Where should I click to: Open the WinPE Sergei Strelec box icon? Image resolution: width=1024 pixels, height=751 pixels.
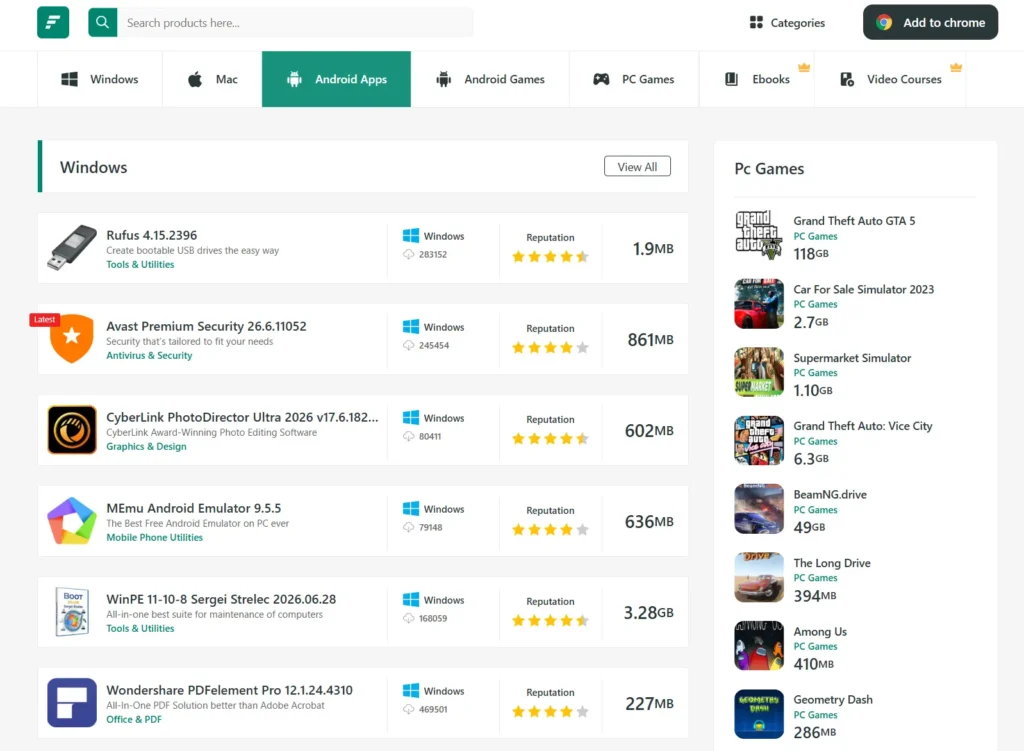(x=72, y=611)
